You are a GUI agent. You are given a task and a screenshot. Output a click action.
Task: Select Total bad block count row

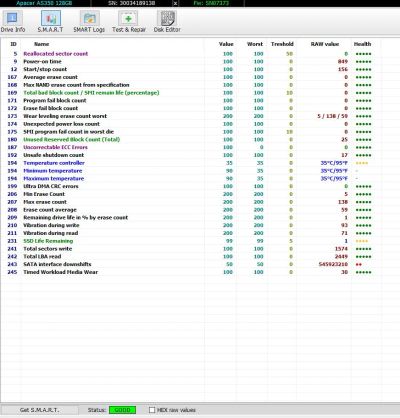click(190, 93)
